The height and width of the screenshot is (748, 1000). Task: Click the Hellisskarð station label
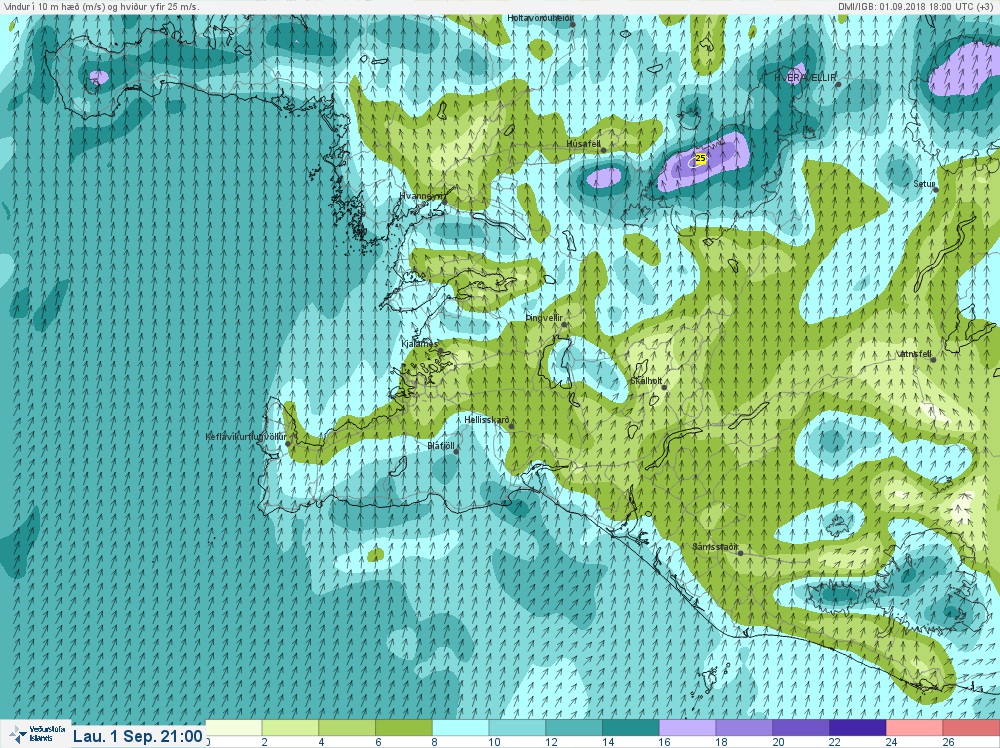click(487, 420)
